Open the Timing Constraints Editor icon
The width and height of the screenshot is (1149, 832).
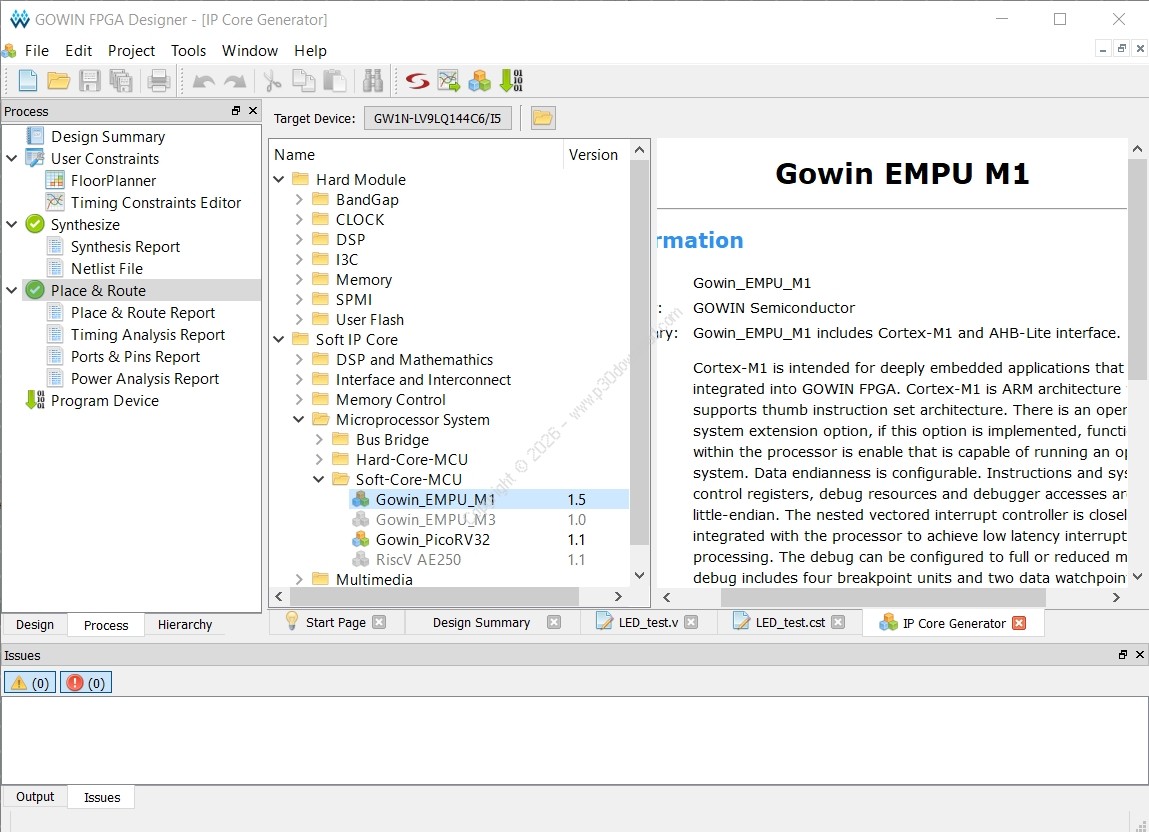click(x=55, y=202)
